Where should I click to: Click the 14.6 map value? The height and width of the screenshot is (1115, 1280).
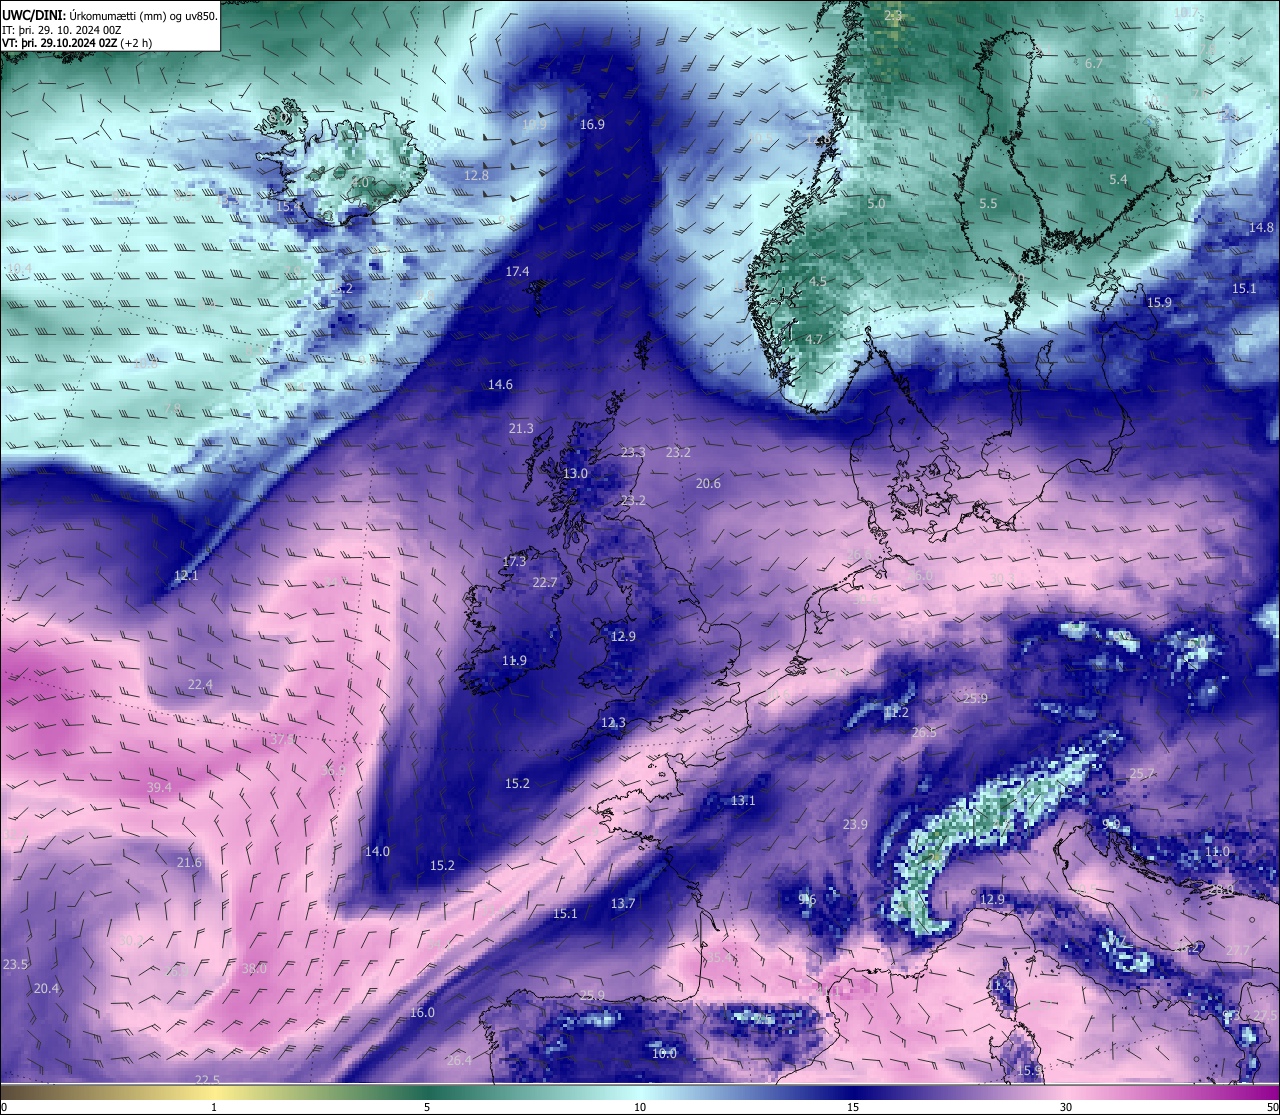tap(500, 384)
